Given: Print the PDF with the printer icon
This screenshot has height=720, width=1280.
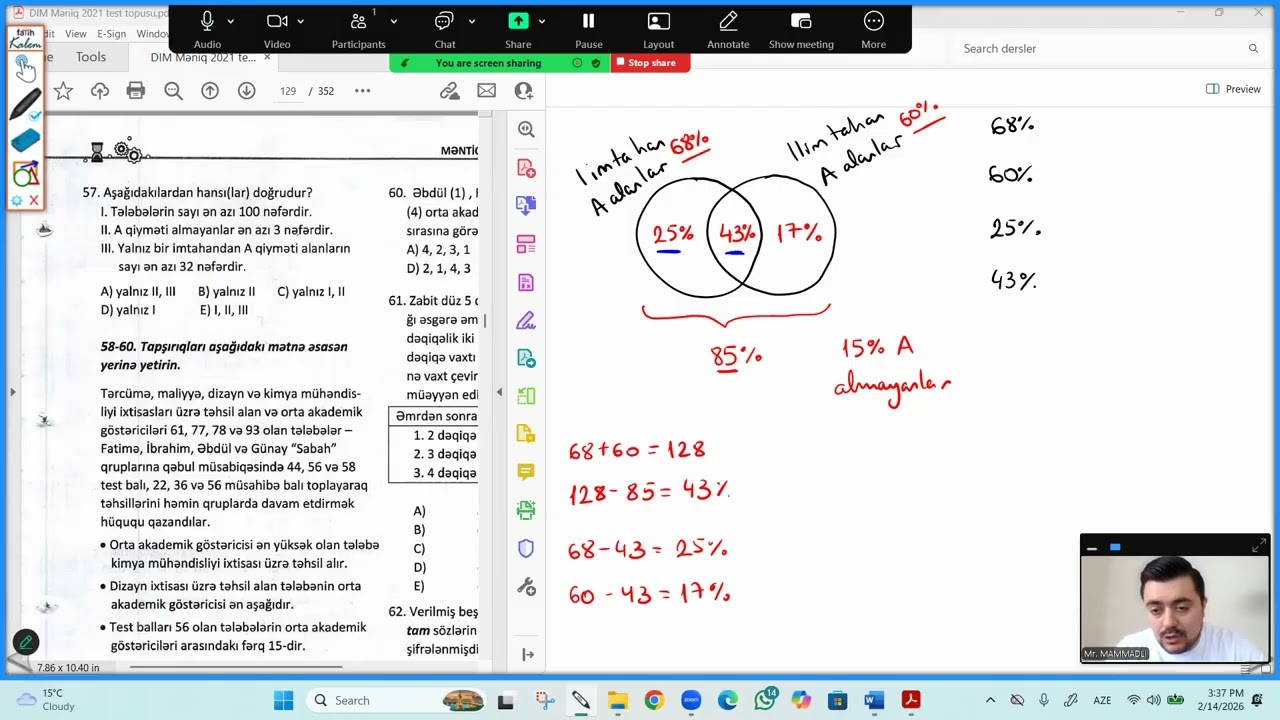Looking at the screenshot, I should 136,91.
